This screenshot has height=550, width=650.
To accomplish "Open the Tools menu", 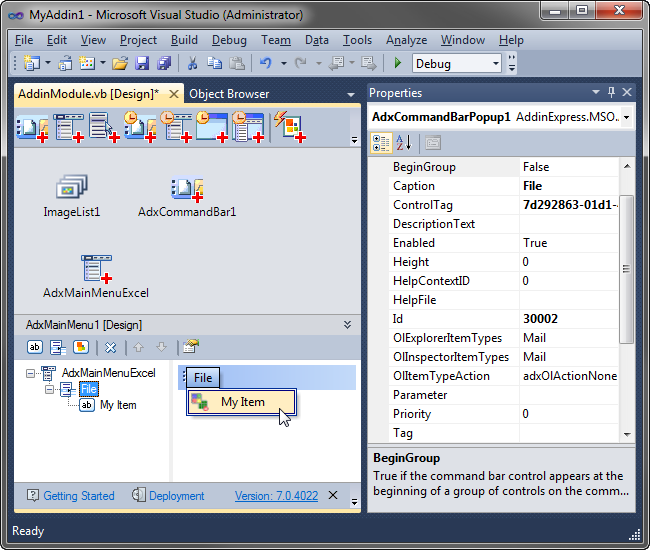I will click(x=357, y=40).
